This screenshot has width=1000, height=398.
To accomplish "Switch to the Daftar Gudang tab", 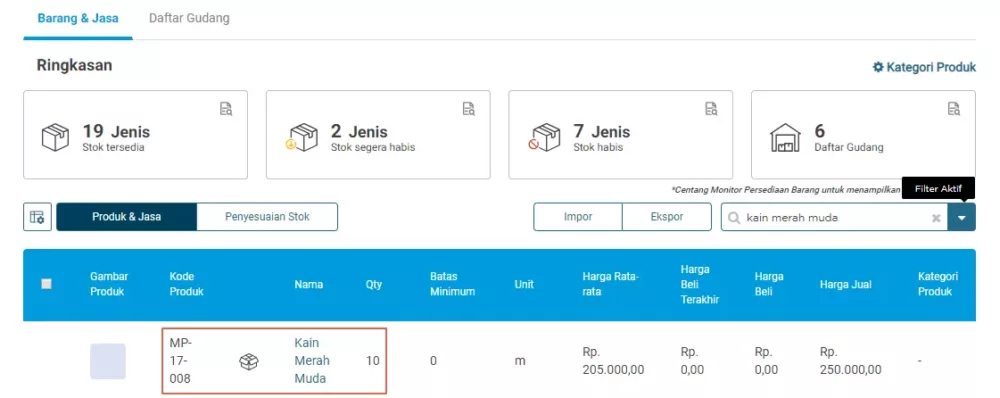I will (189, 18).
